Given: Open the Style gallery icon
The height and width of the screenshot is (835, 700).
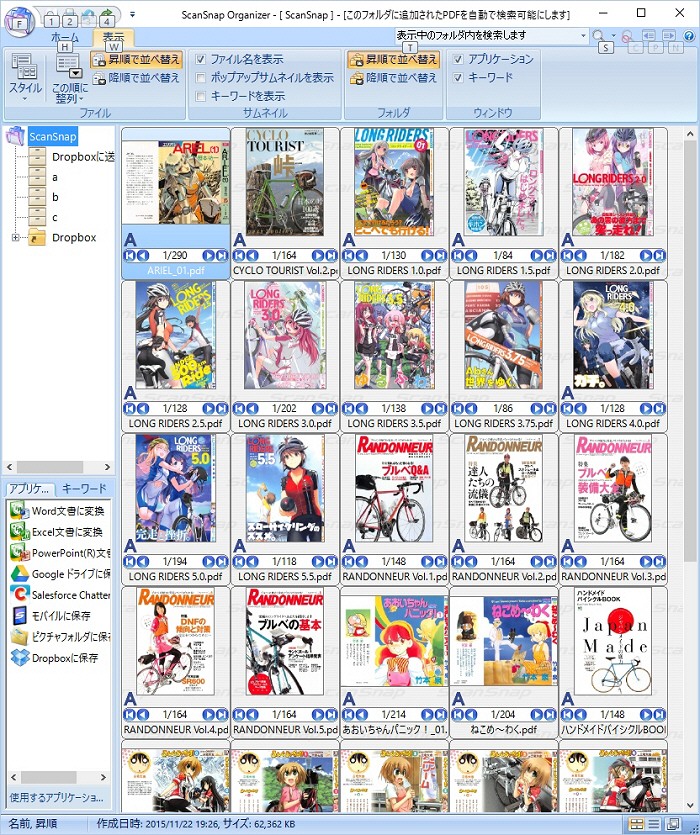Looking at the screenshot, I should pyautogui.click(x=24, y=67).
